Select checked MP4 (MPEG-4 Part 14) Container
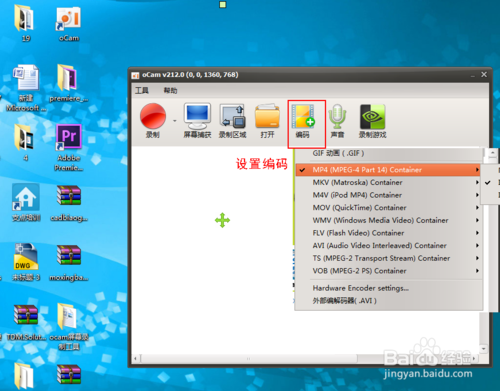The image size is (500, 391). tap(388, 170)
